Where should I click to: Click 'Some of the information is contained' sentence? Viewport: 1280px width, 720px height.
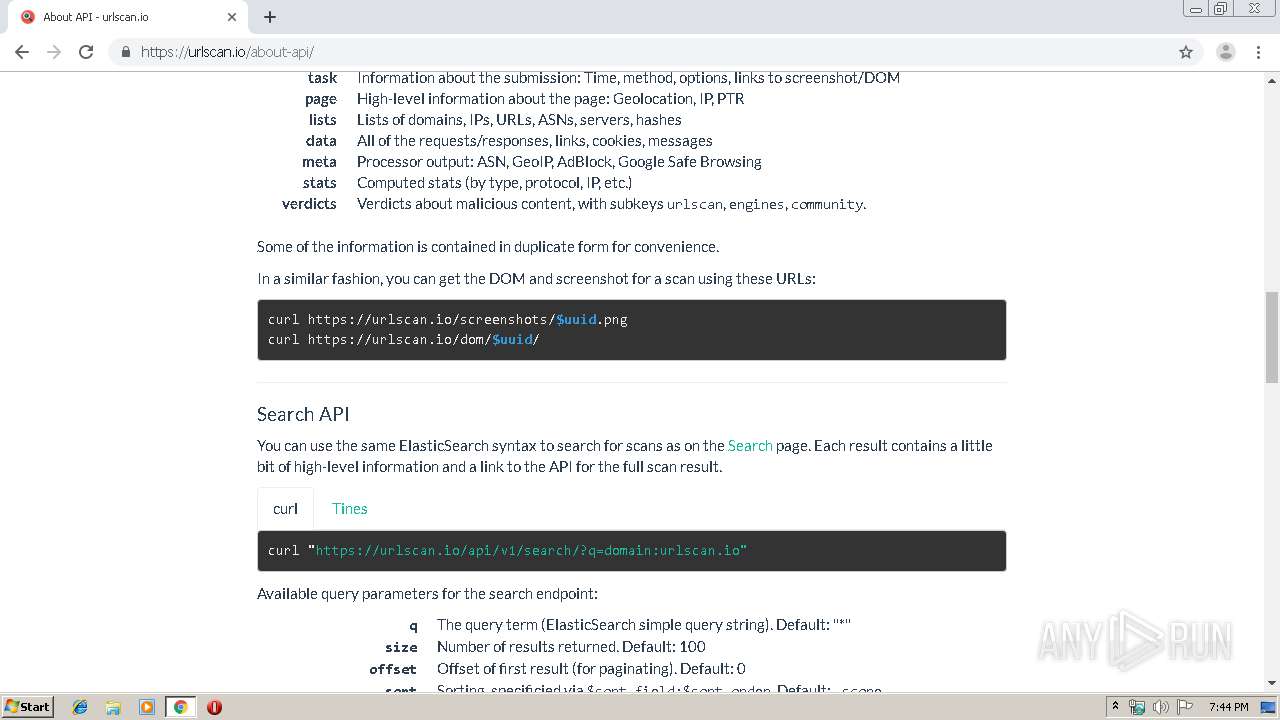pyautogui.click(x=488, y=247)
